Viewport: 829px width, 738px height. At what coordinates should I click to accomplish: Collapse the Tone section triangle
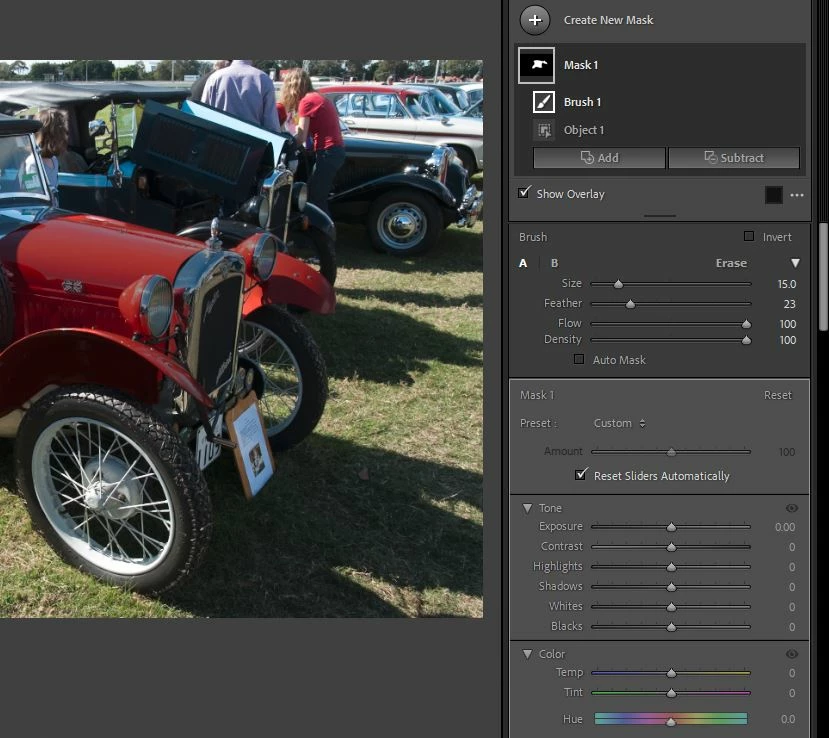point(527,508)
